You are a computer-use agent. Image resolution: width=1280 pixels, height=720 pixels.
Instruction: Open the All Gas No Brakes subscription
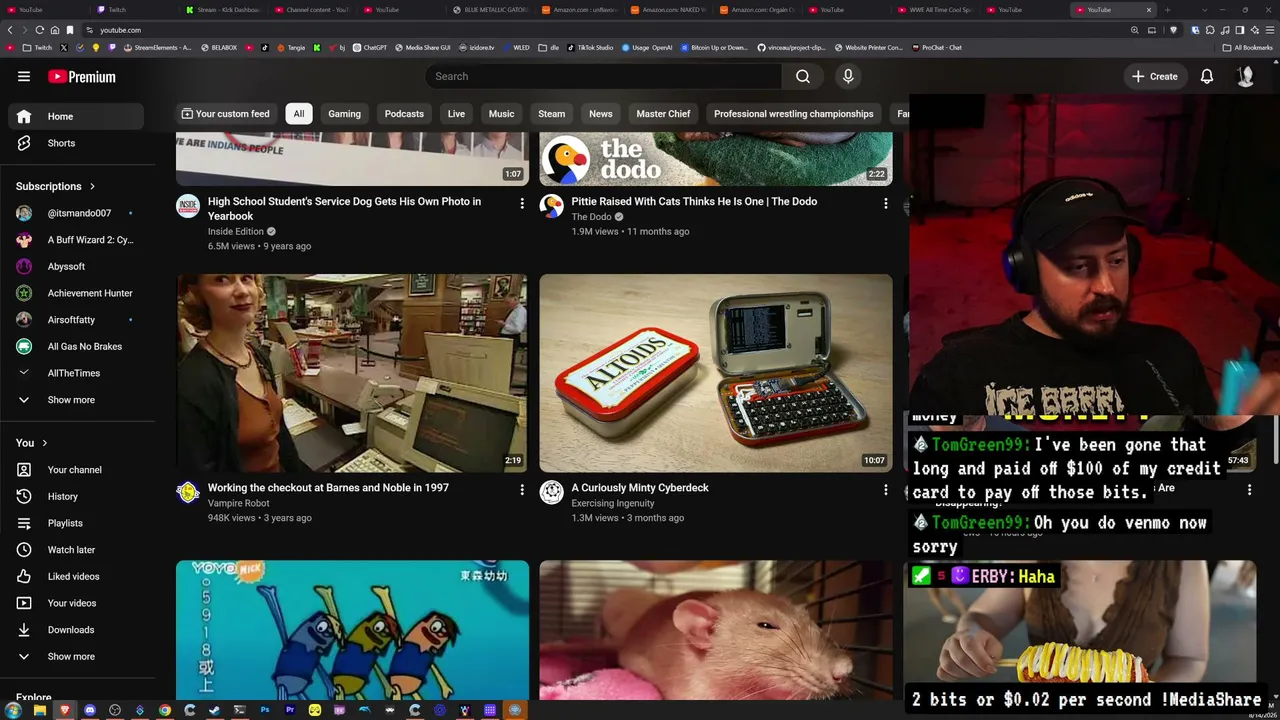pyautogui.click(x=76, y=346)
